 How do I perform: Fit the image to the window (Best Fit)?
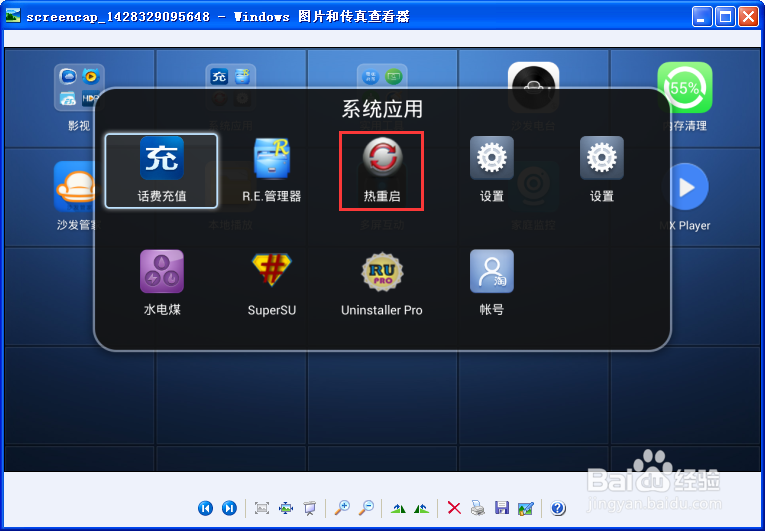262,508
